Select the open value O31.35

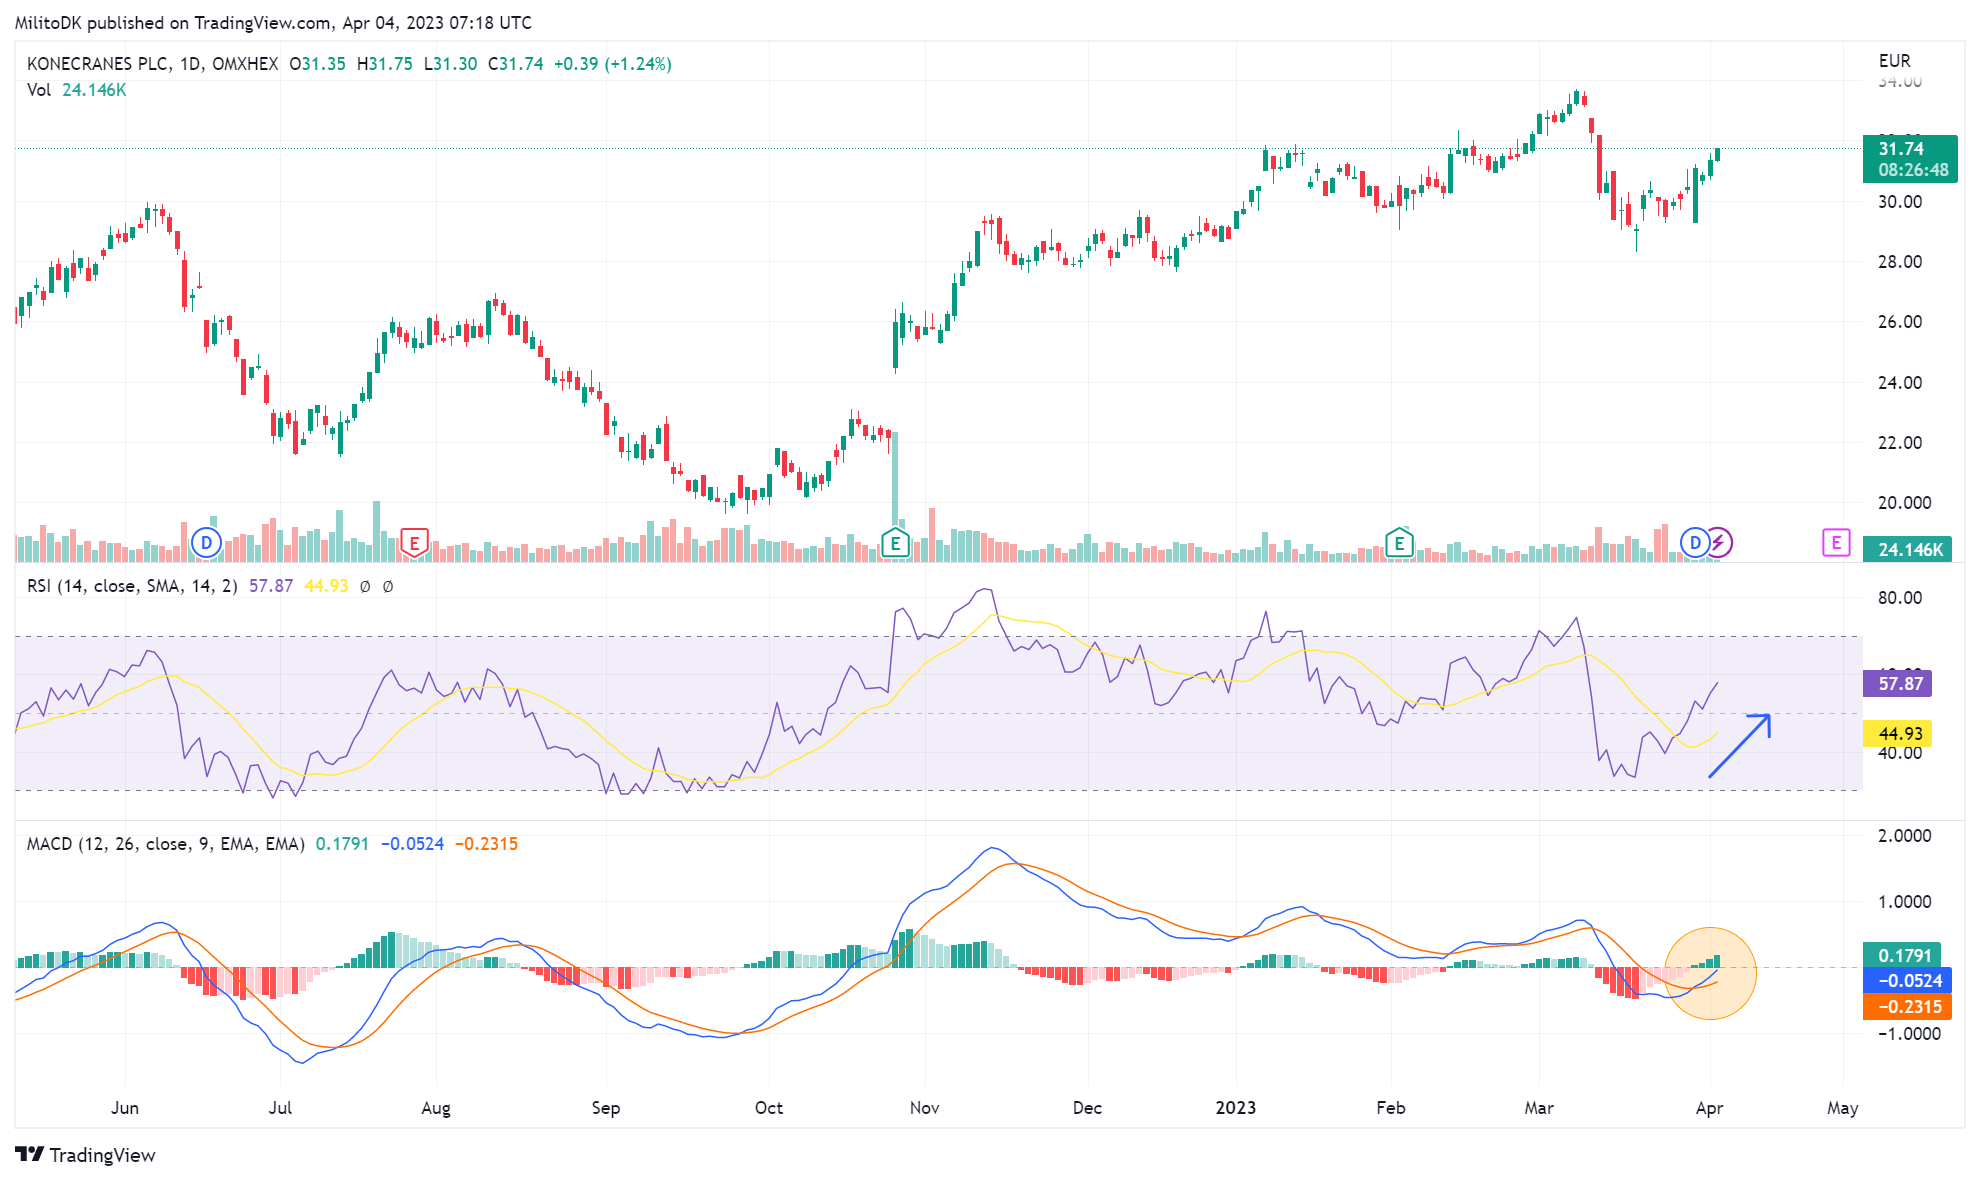[317, 64]
